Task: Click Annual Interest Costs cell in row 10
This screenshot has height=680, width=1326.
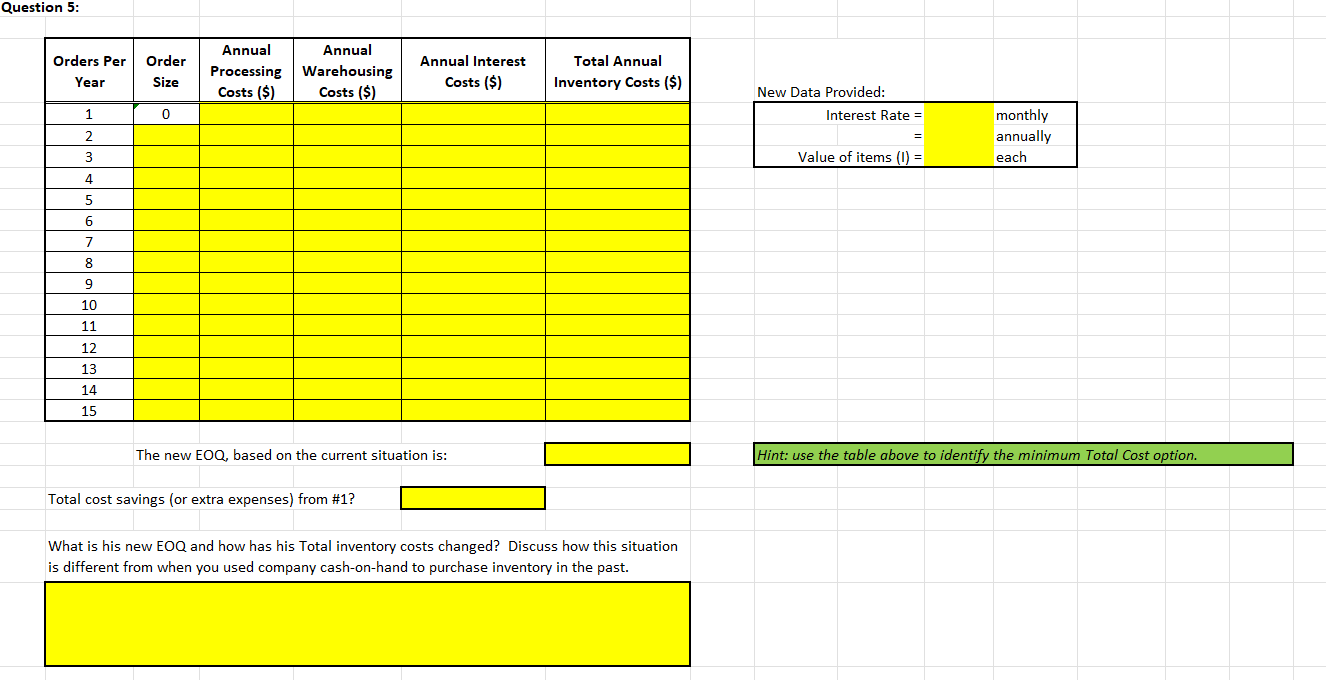Action: (x=473, y=304)
